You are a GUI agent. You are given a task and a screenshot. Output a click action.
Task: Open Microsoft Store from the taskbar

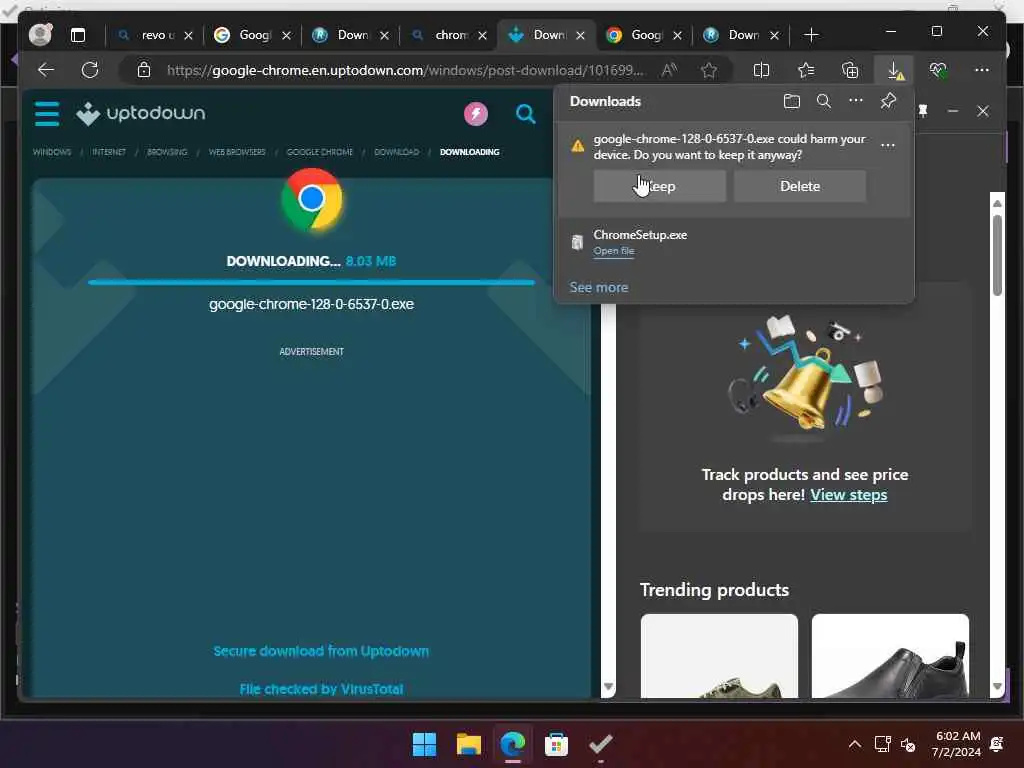[x=556, y=744]
